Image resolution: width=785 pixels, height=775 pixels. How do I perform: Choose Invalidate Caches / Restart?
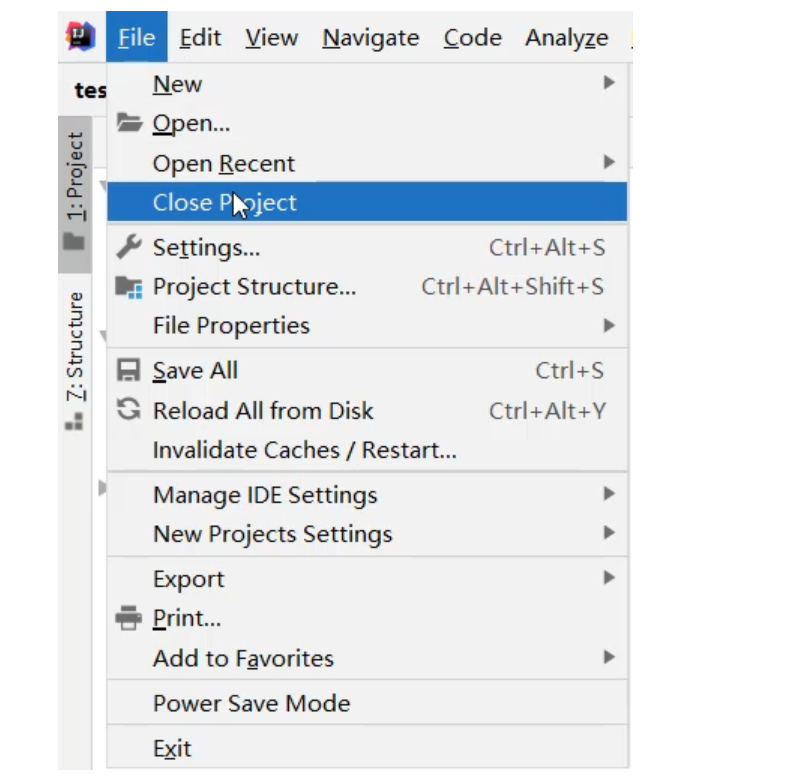[x=304, y=450]
